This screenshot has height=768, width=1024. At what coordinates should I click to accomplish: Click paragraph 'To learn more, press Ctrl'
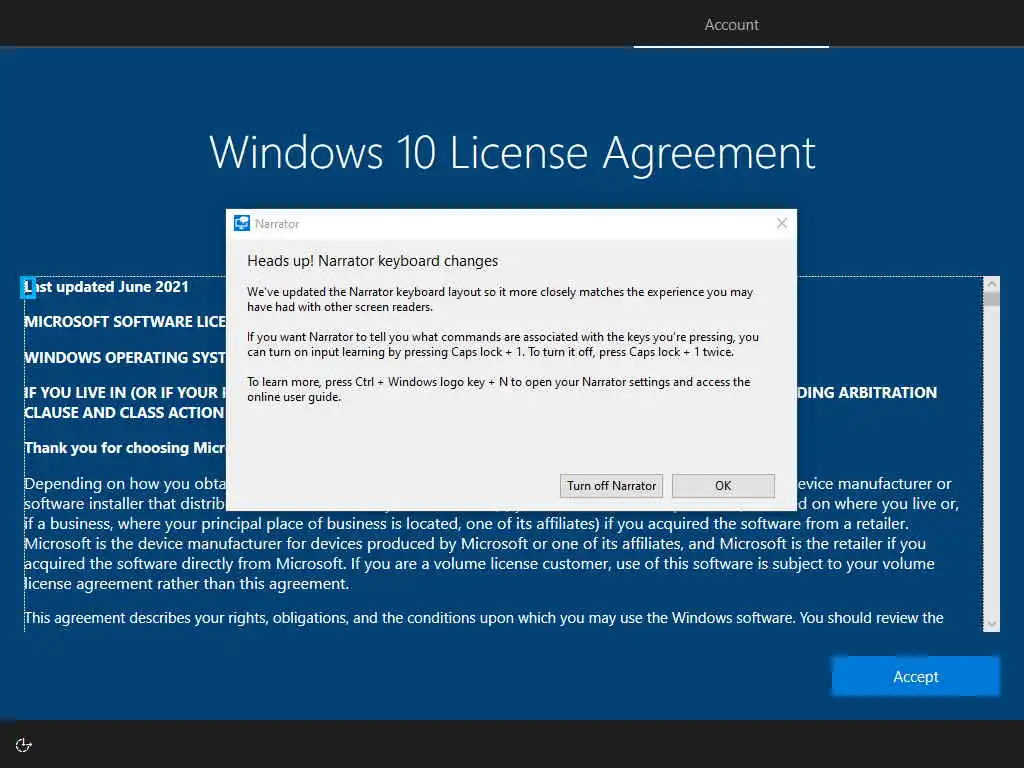(x=498, y=389)
